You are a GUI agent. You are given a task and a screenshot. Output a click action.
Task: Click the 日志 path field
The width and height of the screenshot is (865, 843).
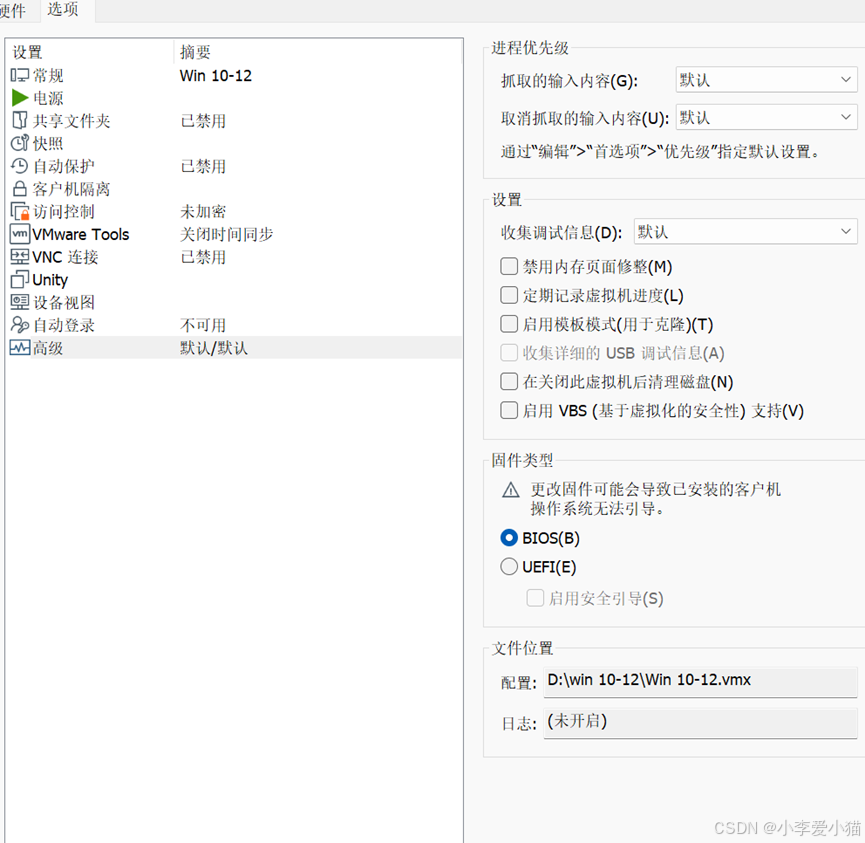700,722
